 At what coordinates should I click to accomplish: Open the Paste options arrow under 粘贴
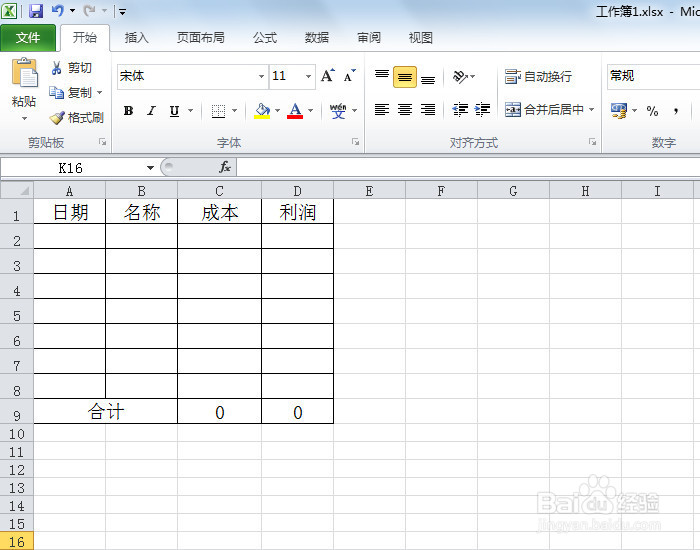tap(25, 118)
